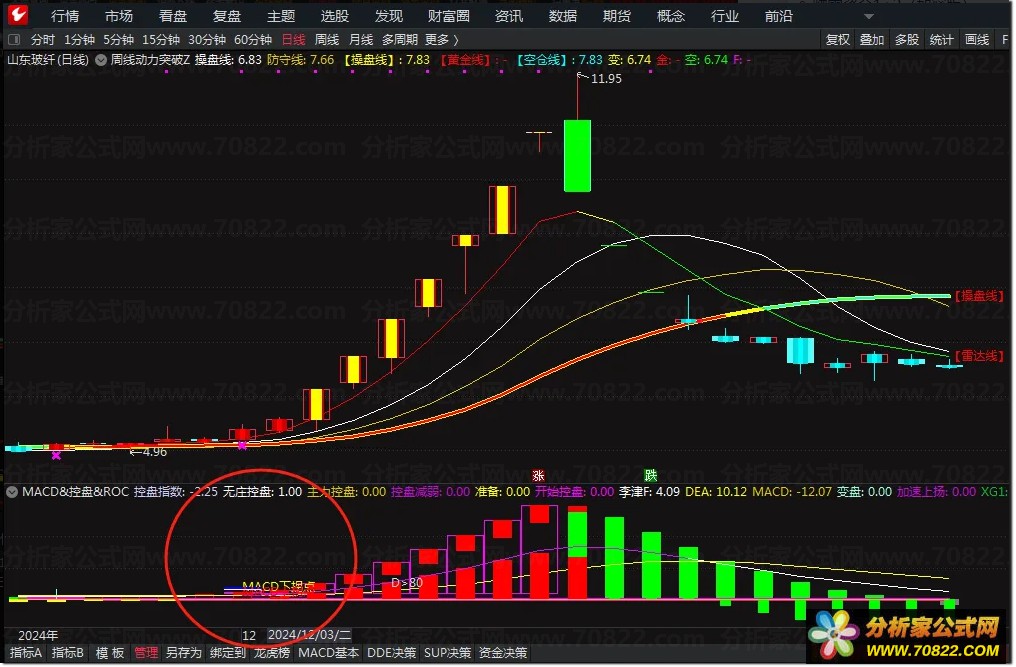
Task: Open the 行情 menu
Action: [x=65, y=16]
